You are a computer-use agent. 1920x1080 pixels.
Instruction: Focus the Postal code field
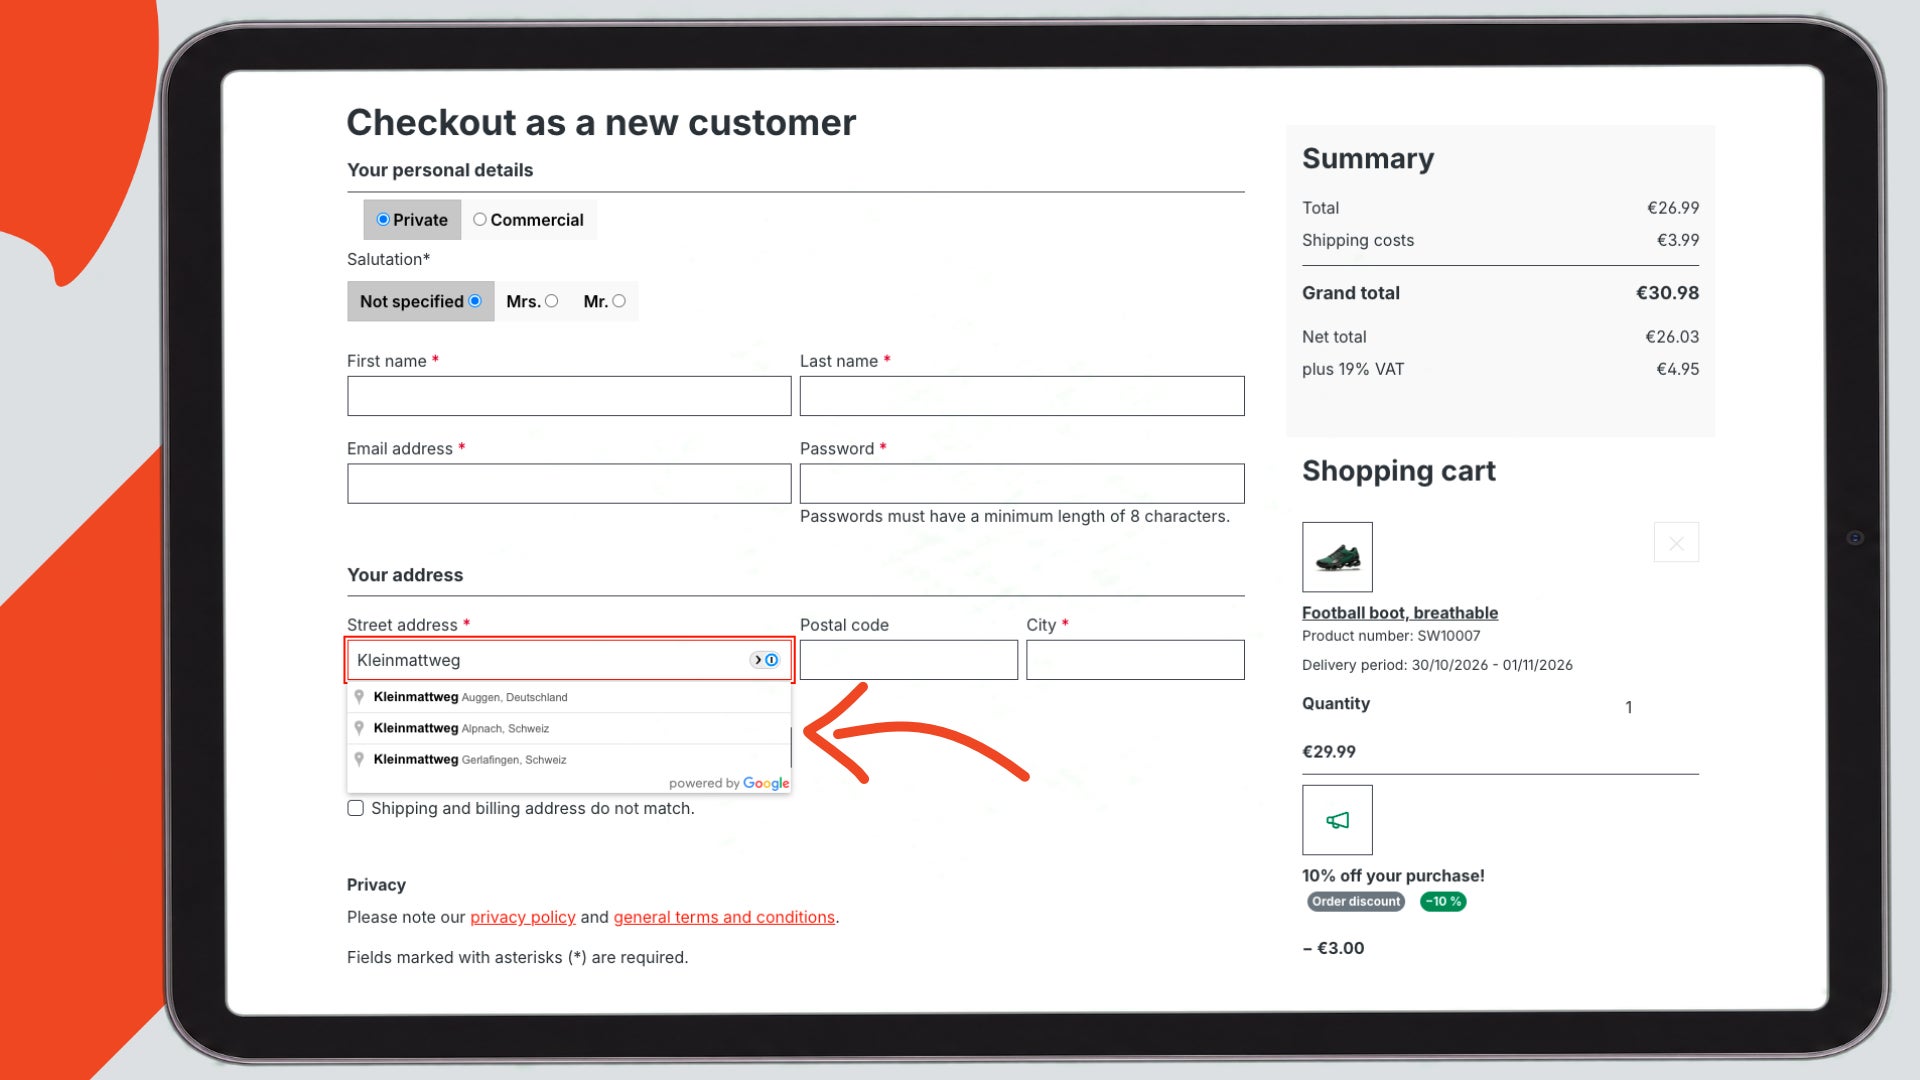pyautogui.click(x=909, y=660)
